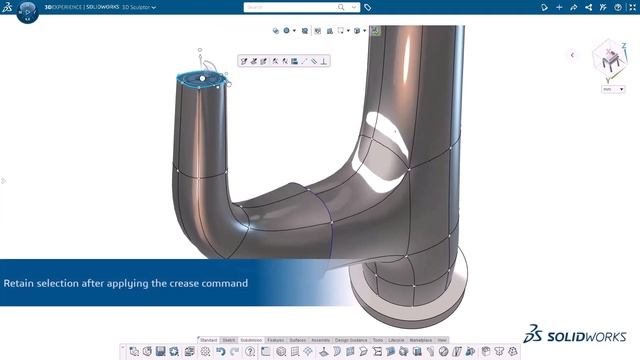
Task: Click the triangular icon left of the plus
Action: click(544, 7)
